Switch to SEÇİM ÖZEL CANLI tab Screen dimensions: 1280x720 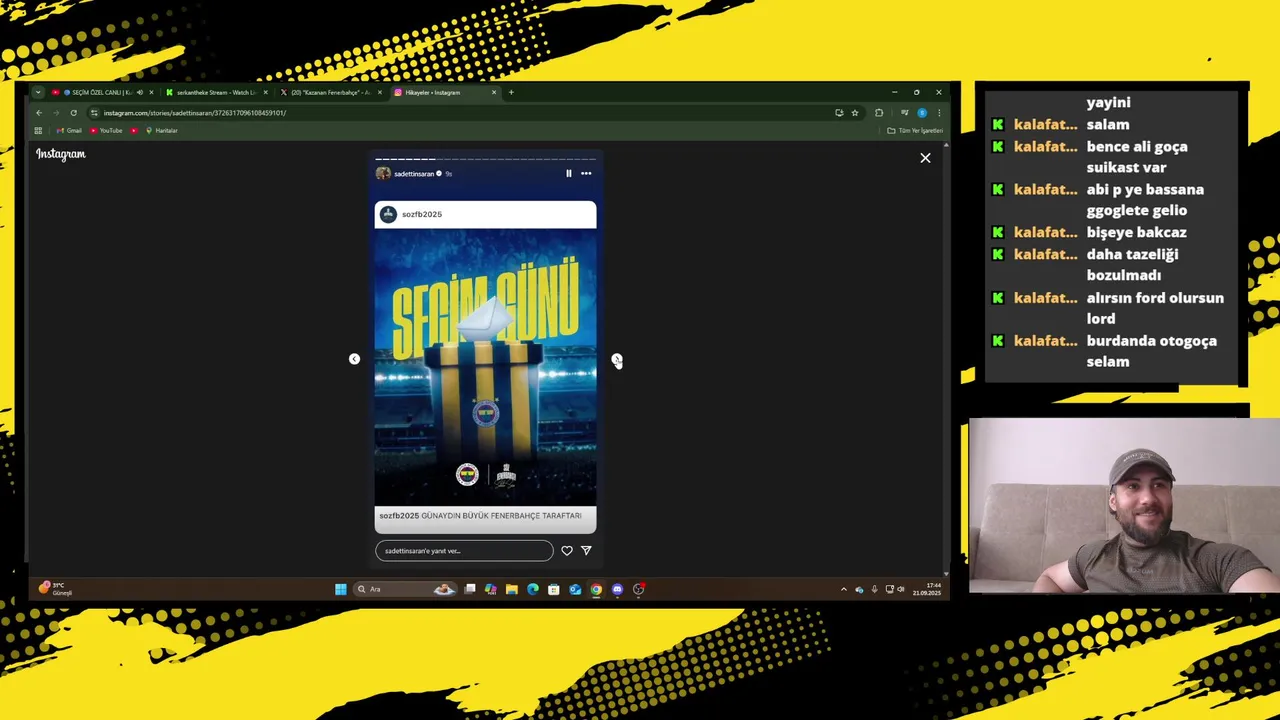click(x=101, y=92)
